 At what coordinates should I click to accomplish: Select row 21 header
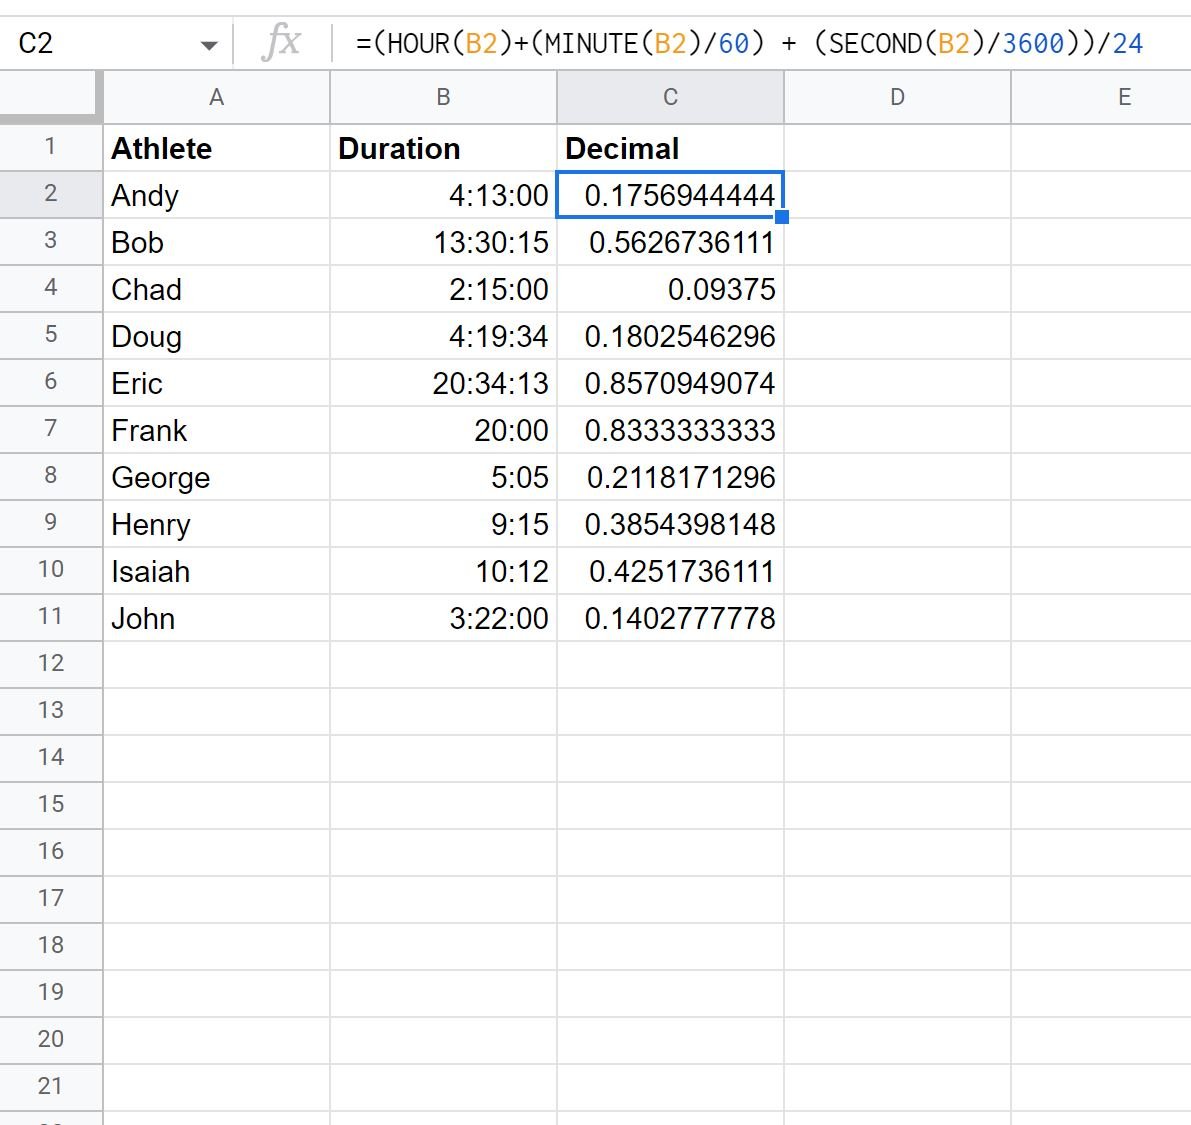point(51,1087)
